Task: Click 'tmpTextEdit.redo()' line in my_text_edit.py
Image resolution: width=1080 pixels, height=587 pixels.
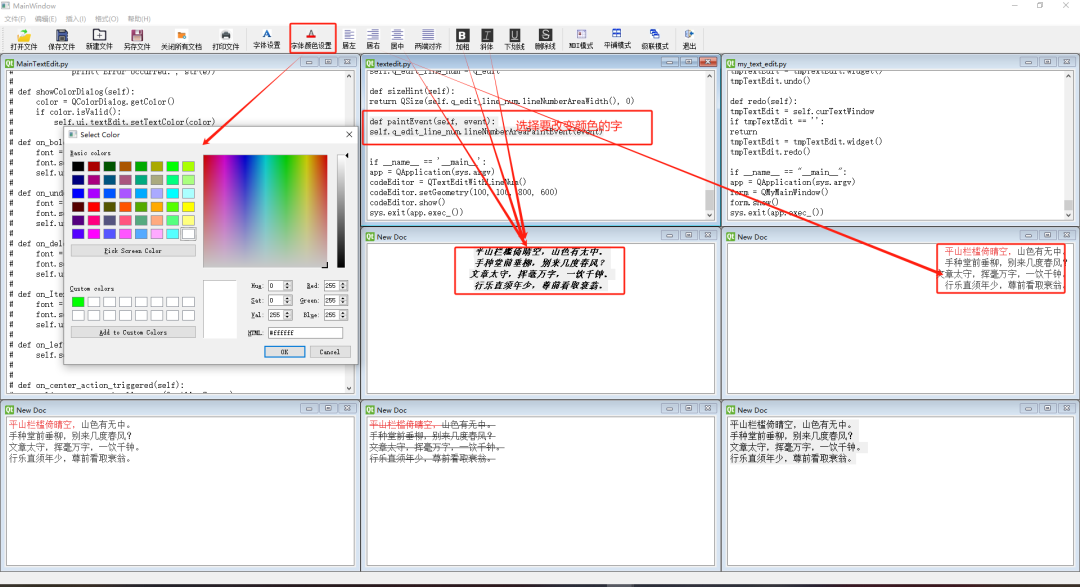Action: tap(770, 152)
